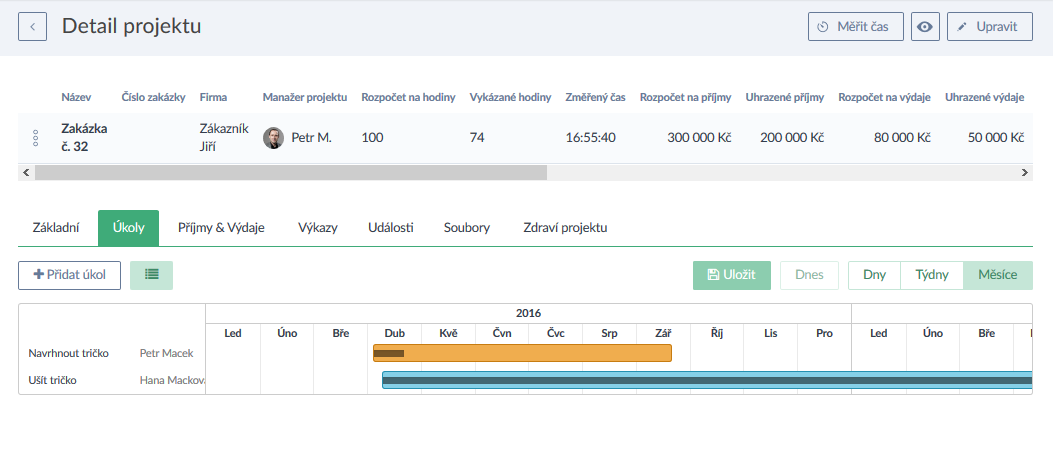Click Petr M. avatar picture
Image resolution: width=1053 pixels, height=460 pixels.
(273, 138)
